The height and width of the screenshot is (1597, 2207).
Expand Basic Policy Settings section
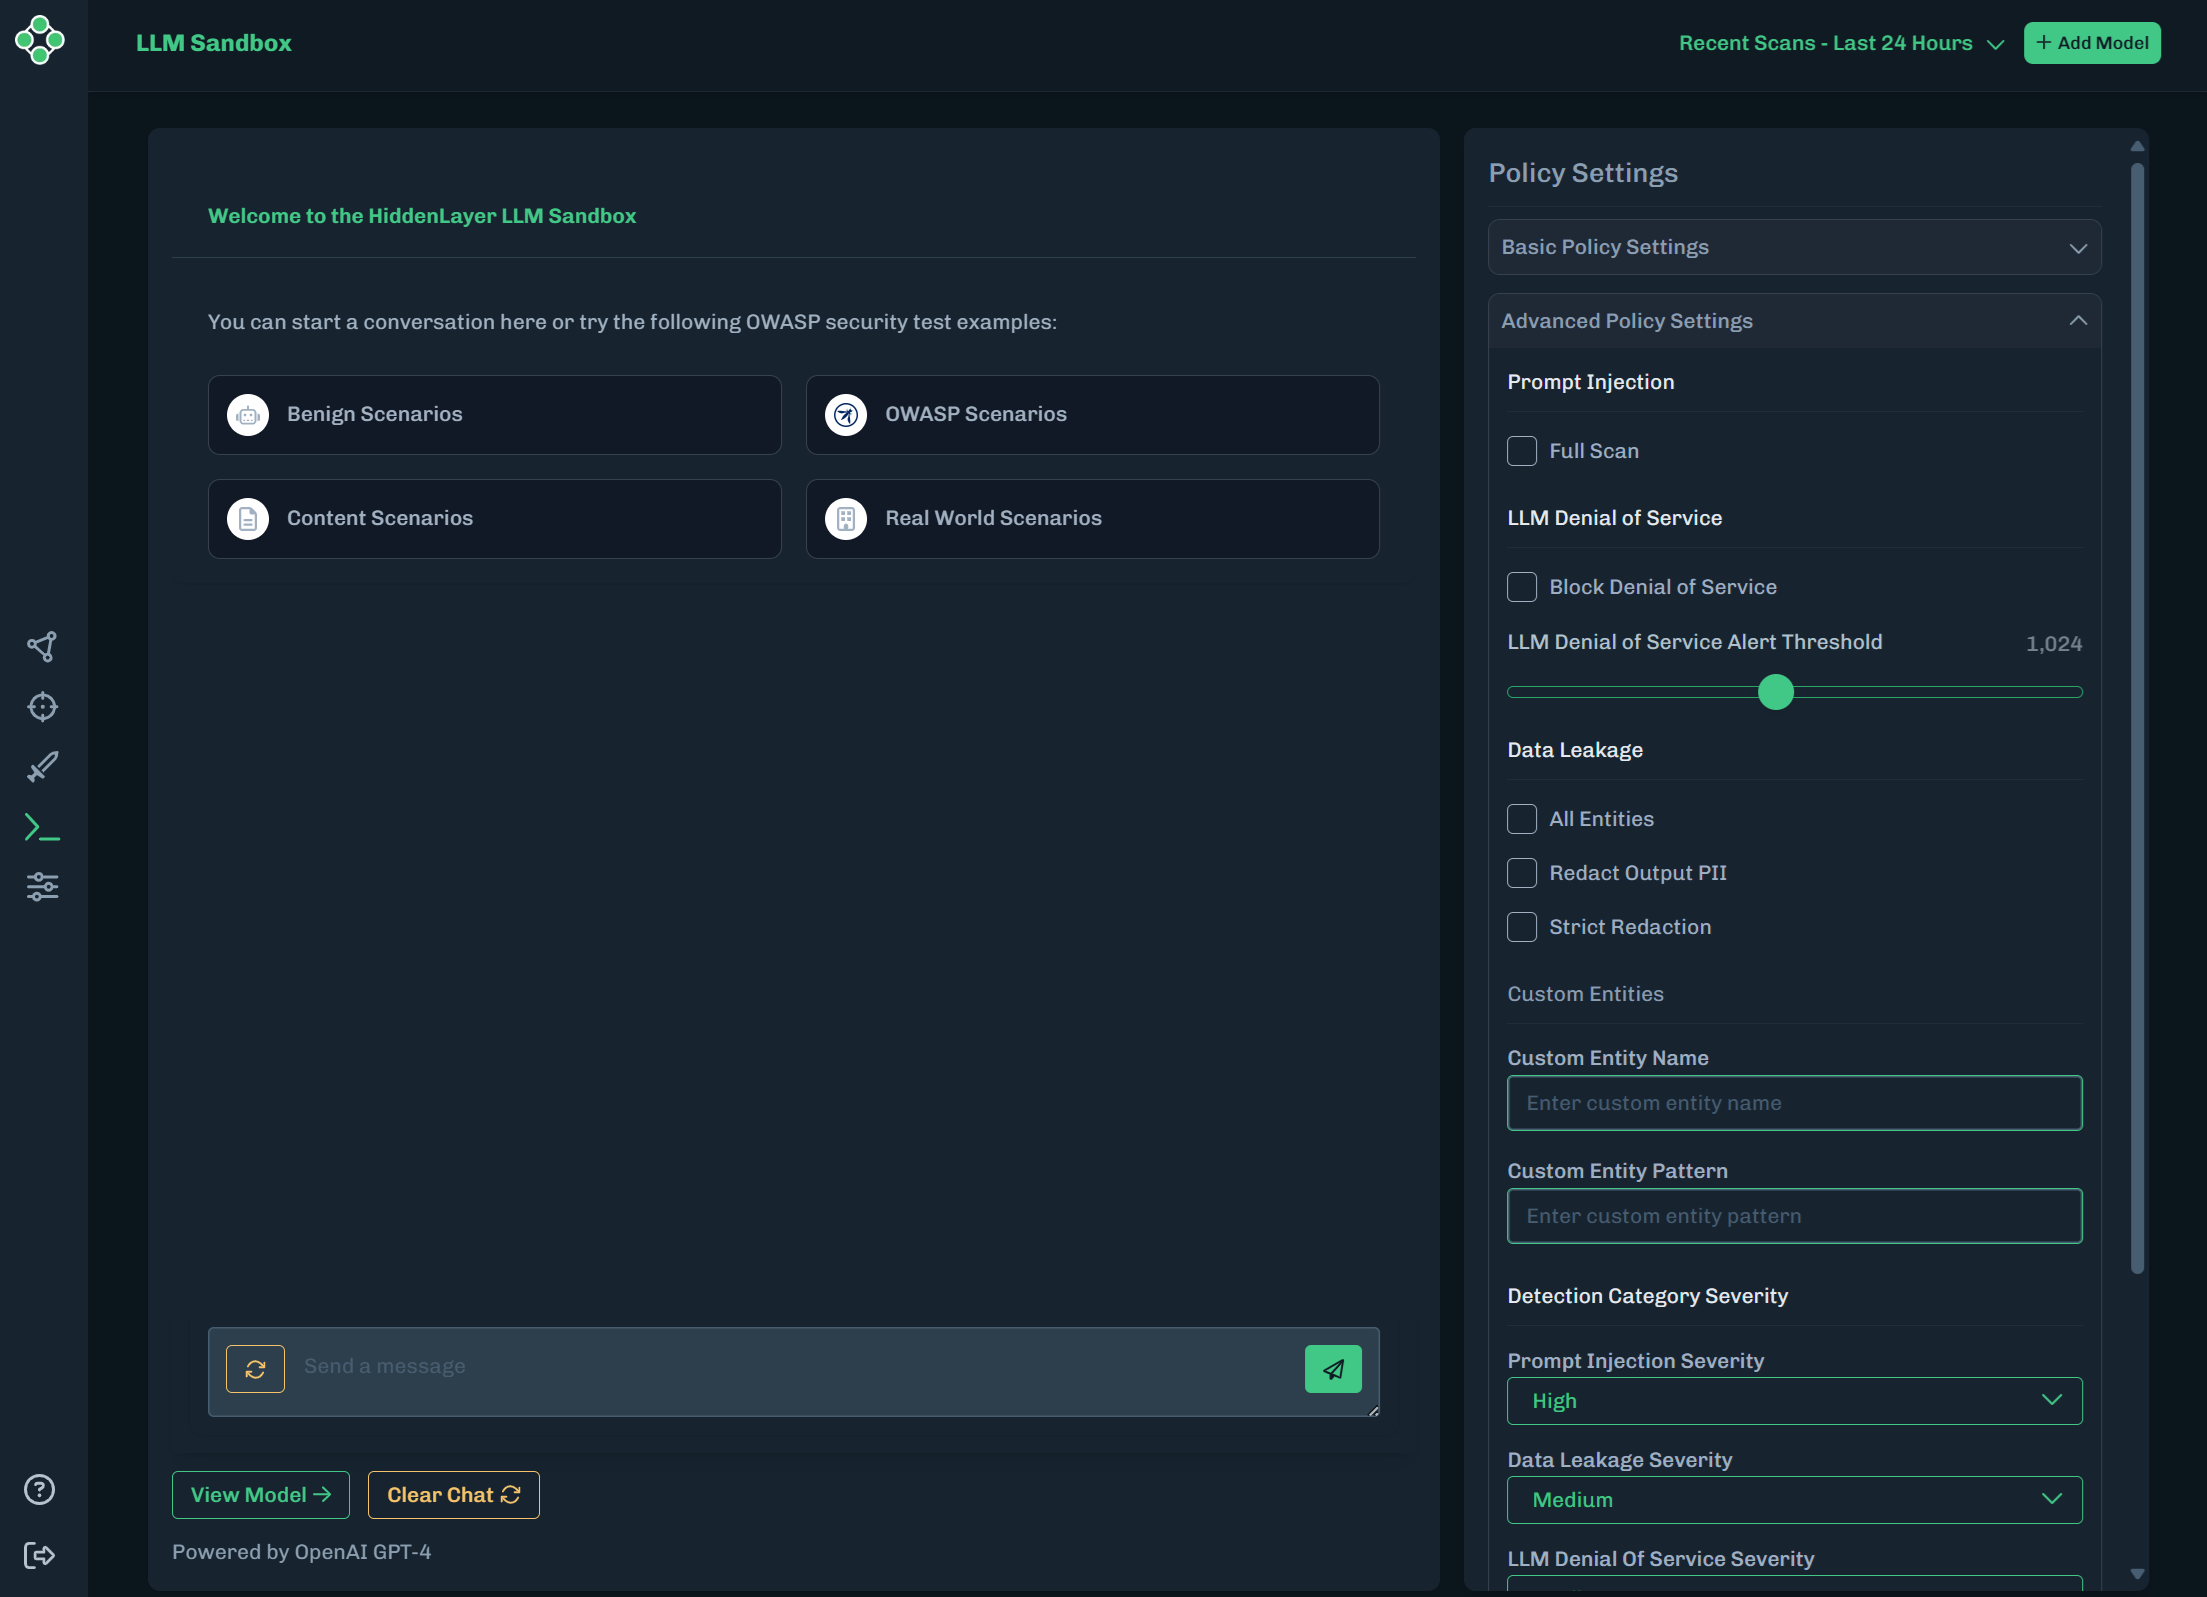click(1794, 247)
